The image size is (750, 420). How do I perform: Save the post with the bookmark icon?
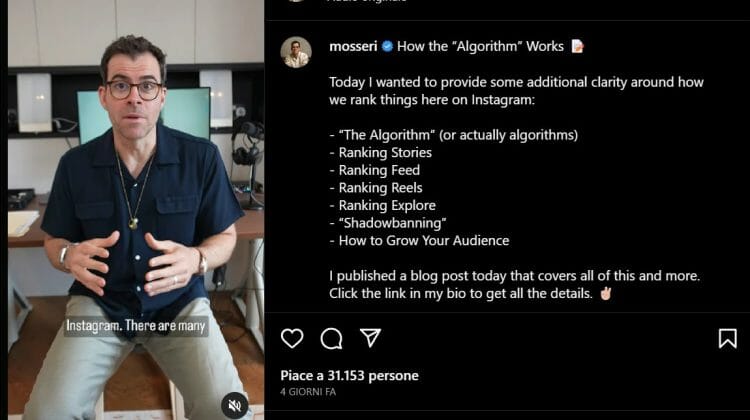(x=727, y=338)
